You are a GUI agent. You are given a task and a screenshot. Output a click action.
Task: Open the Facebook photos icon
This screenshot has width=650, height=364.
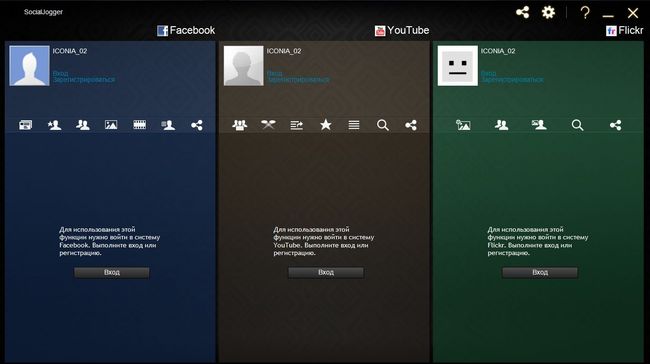(111, 125)
